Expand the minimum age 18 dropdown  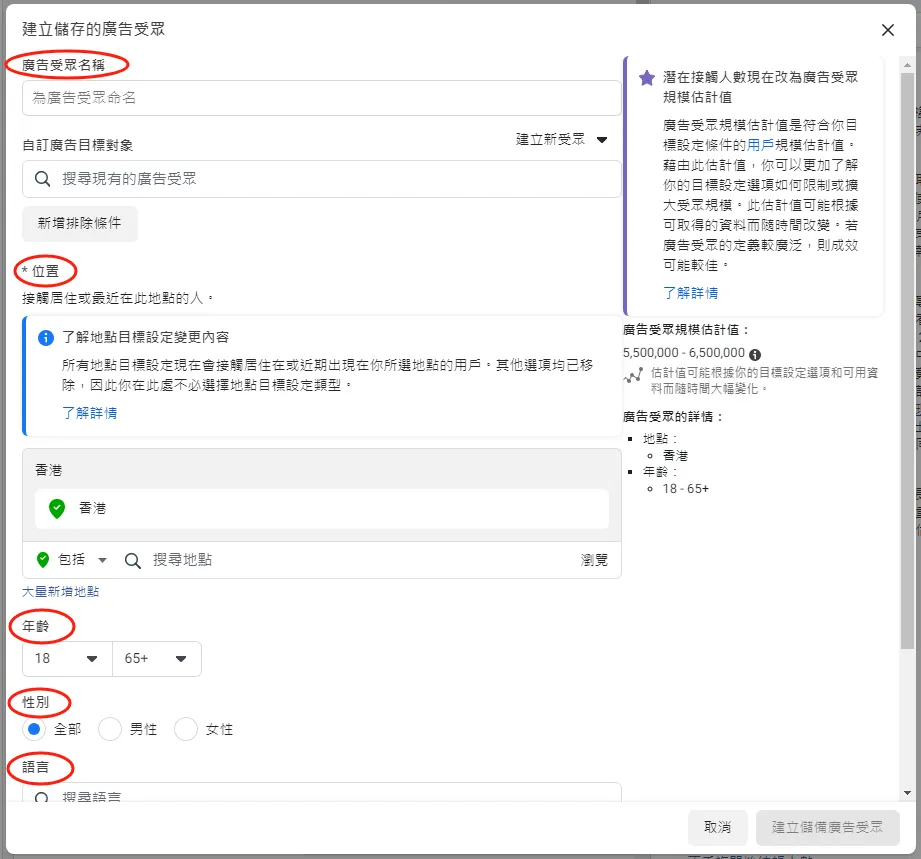67,659
